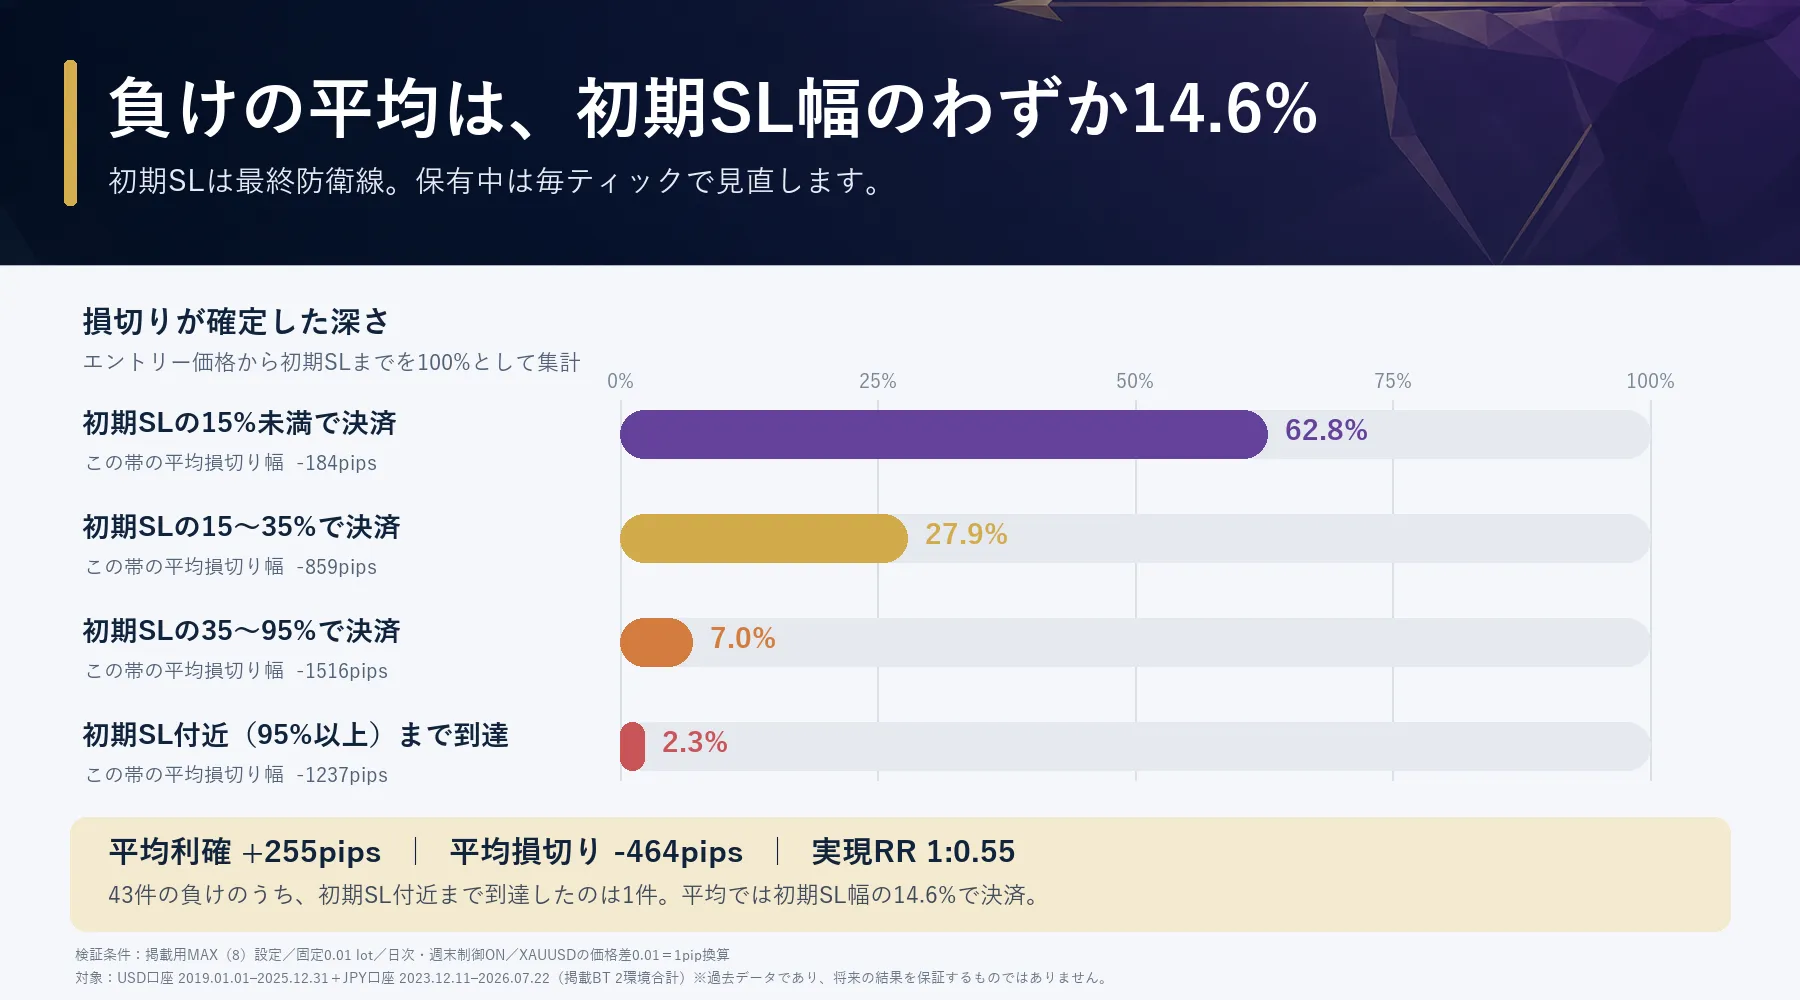Image resolution: width=1800 pixels, height=1000 pixels.
Task: Click the gold 27.9% bar
Action: pyautogui.click(x=764, y=538)
